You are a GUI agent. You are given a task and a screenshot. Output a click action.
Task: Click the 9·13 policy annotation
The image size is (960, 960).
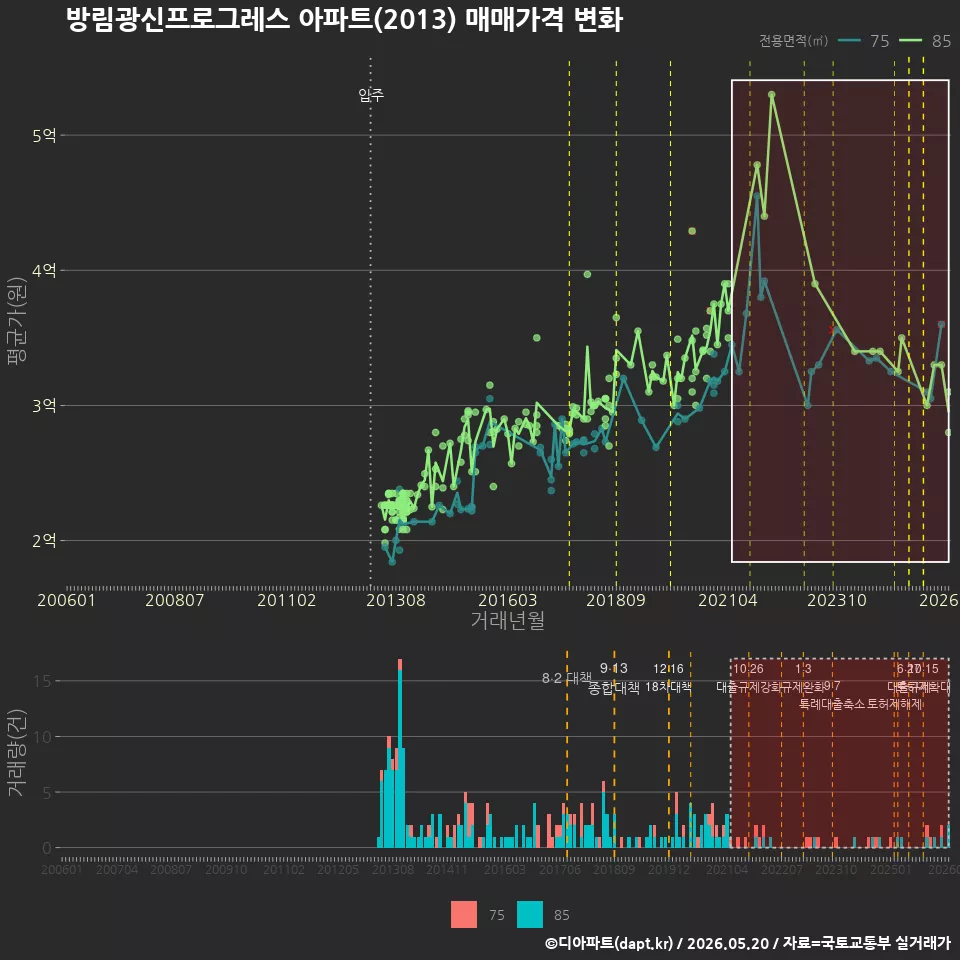tap(613, 668)
